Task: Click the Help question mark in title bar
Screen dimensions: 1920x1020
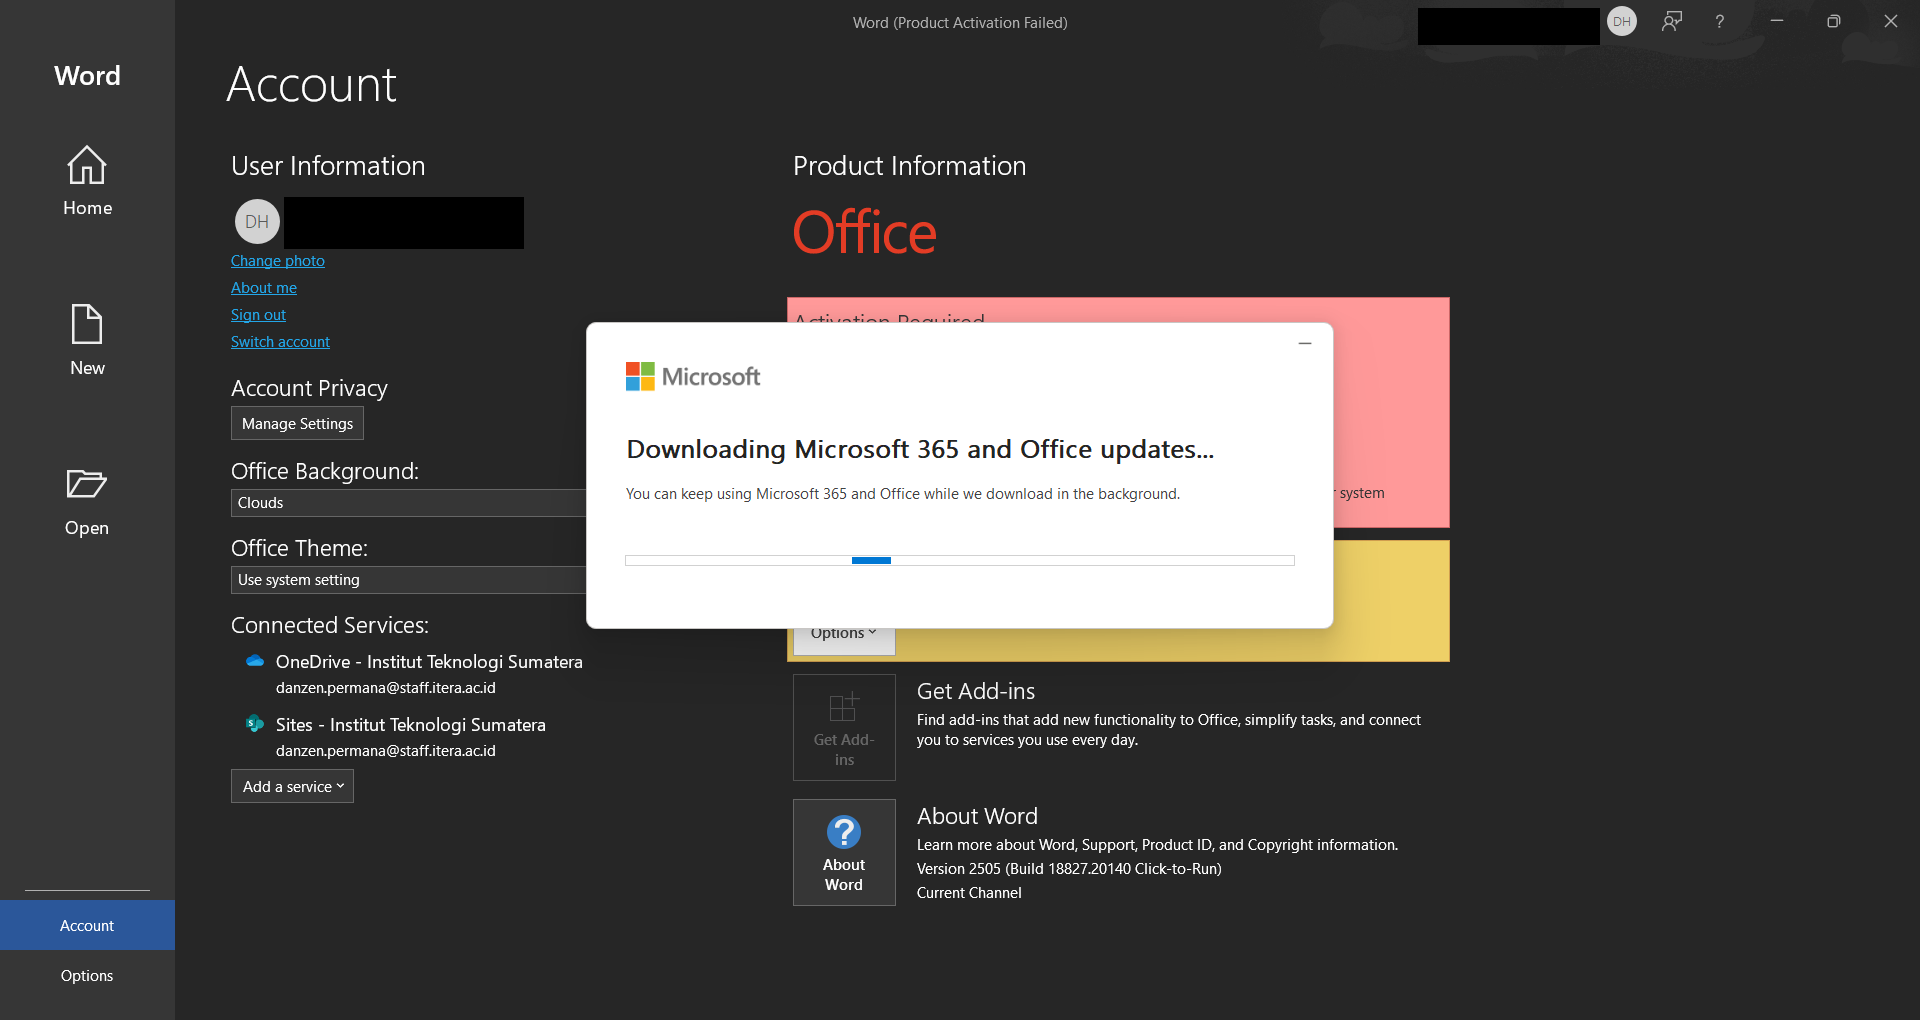Action: pyautogui.click(x=1719, y=21)
